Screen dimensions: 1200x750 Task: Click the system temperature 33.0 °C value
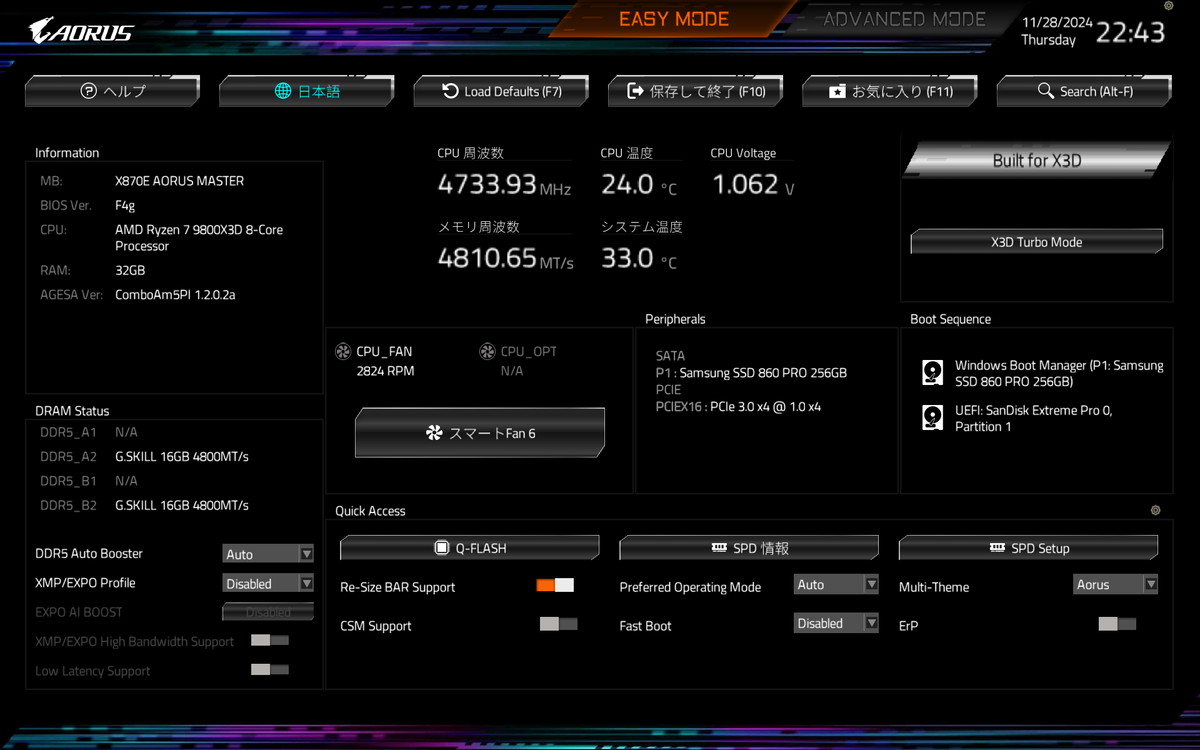coord(639,258)
